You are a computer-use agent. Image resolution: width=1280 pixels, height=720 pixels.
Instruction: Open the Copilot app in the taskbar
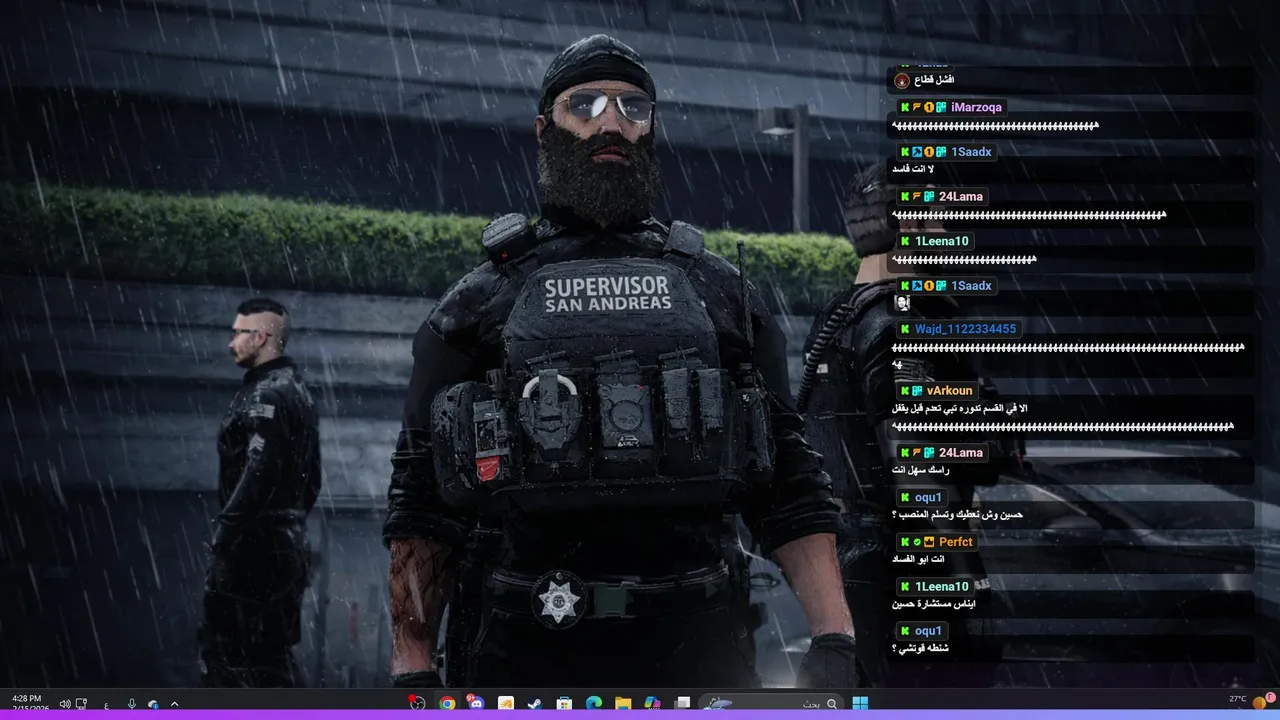point(652,704)
